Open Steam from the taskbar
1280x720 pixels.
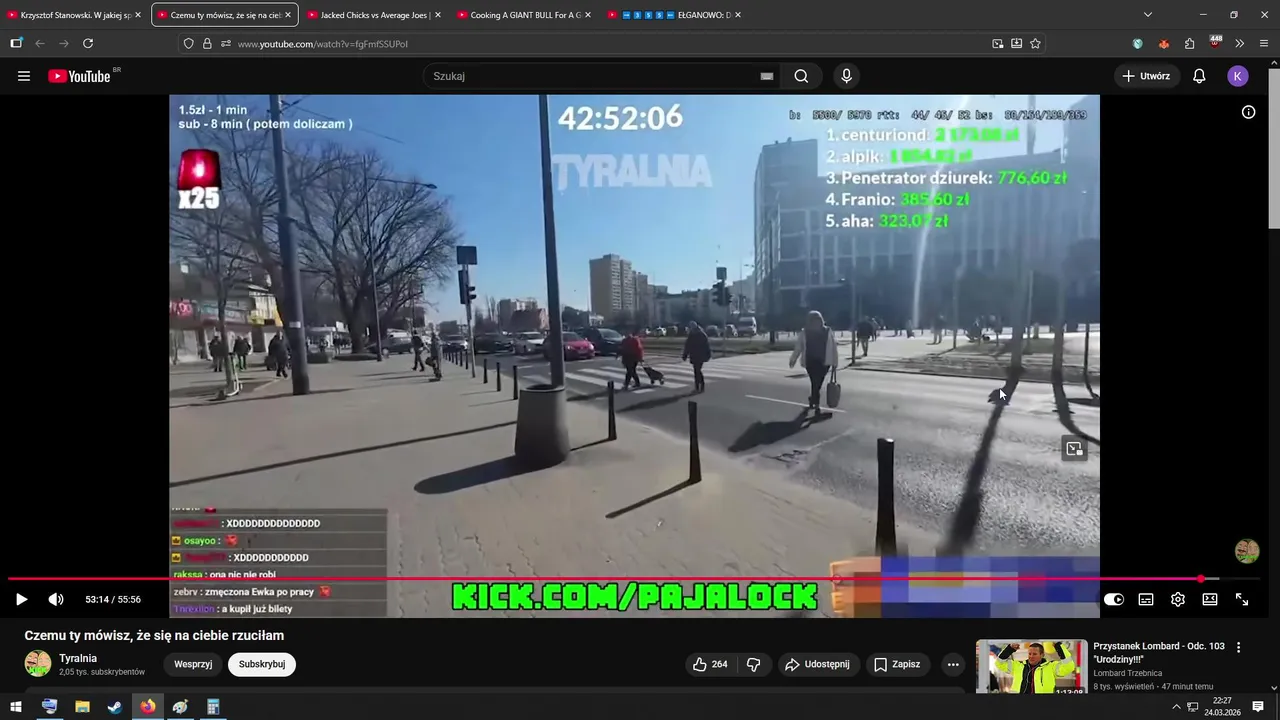coord(115,707)
